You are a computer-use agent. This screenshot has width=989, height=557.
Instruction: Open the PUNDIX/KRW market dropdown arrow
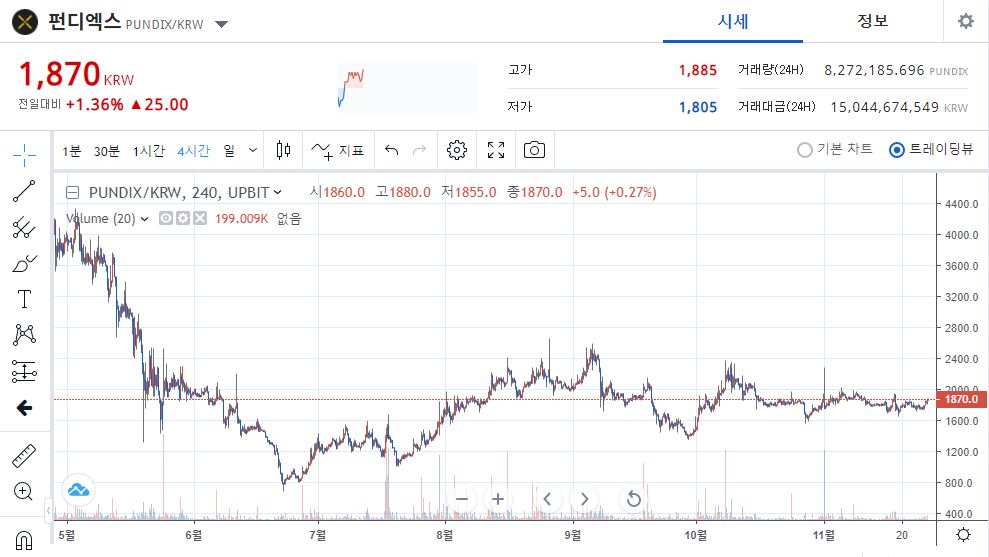(221, 24)
